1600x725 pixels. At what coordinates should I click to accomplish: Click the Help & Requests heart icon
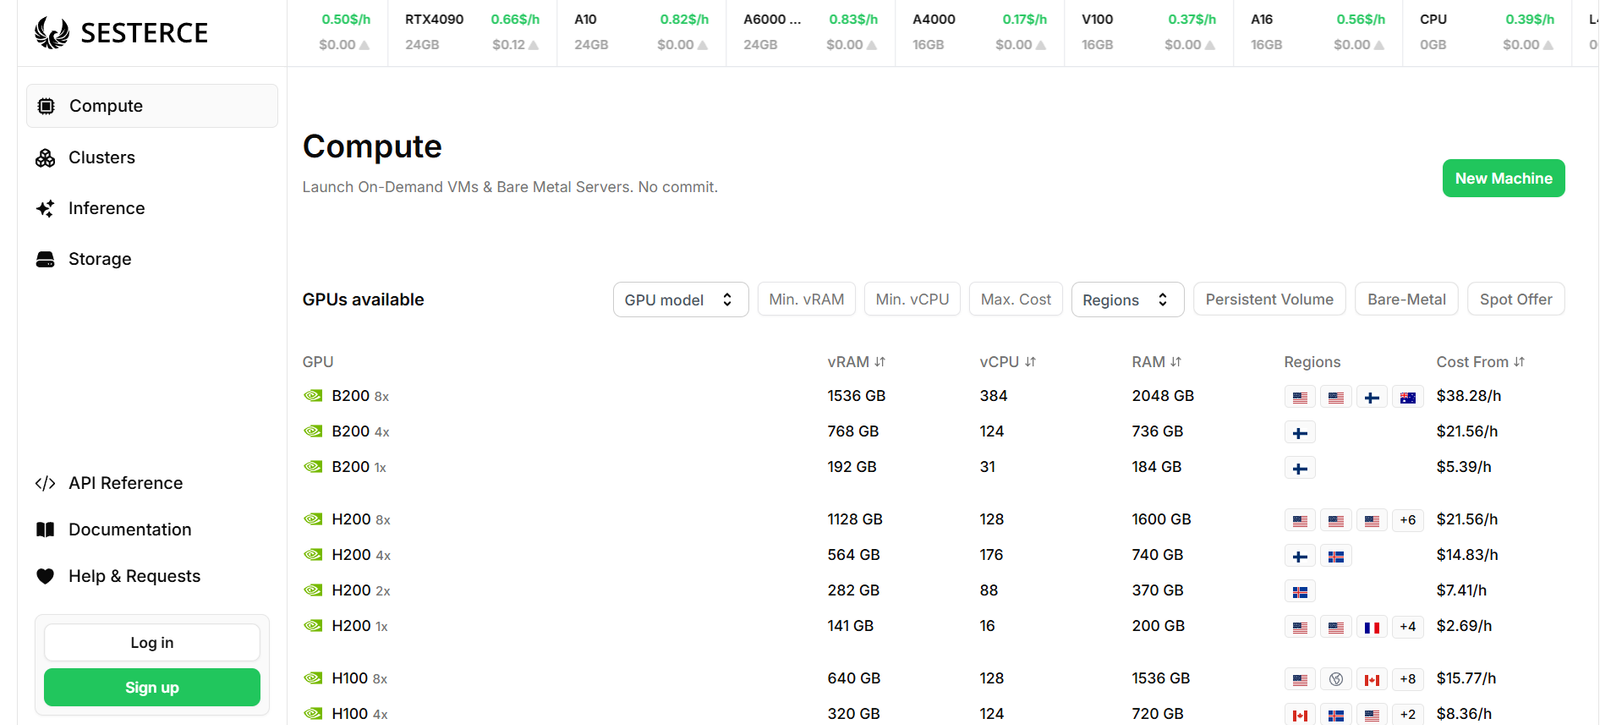tap(45, 576)
